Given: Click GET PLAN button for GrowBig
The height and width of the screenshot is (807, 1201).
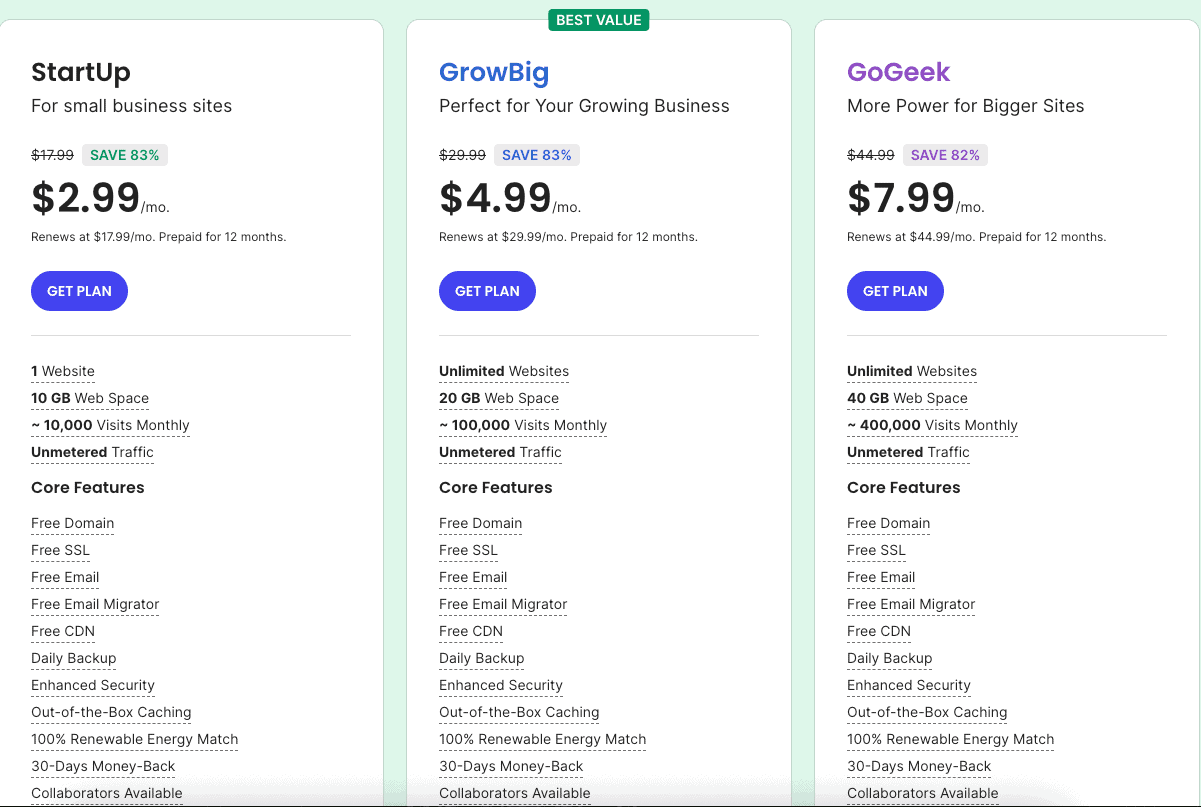Looking at the screenshot, I should pos(487,291).
